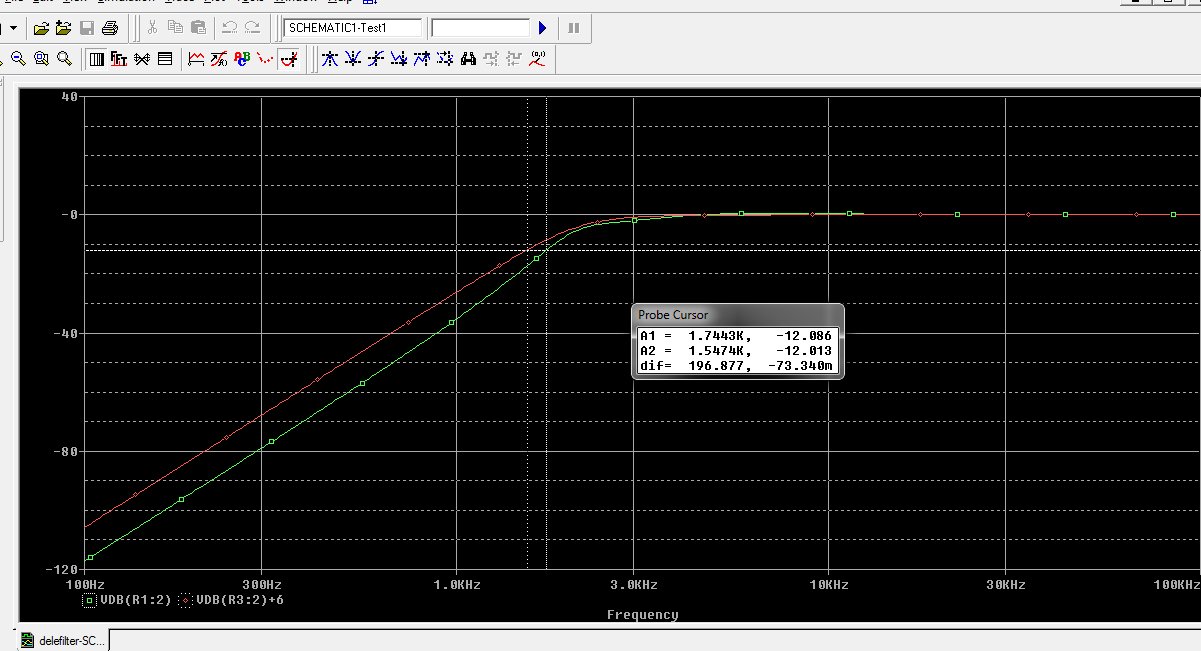
Task: Toggle the Fourier (FFT) display
Action: (118, 59)
